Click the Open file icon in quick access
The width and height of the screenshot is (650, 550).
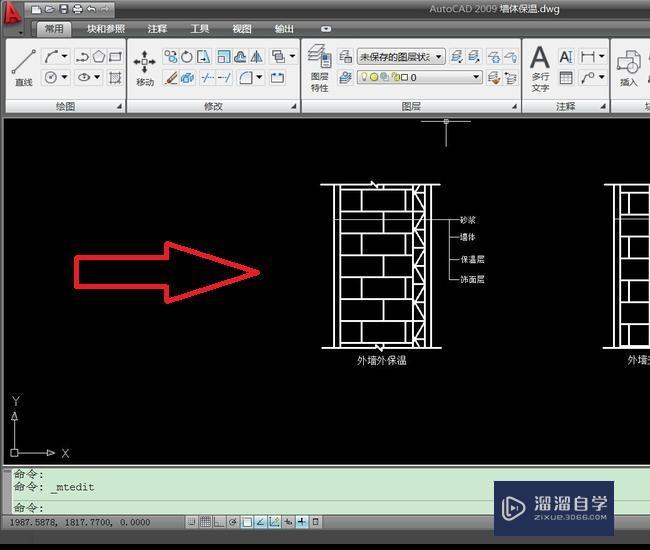[x=50, y=9]
